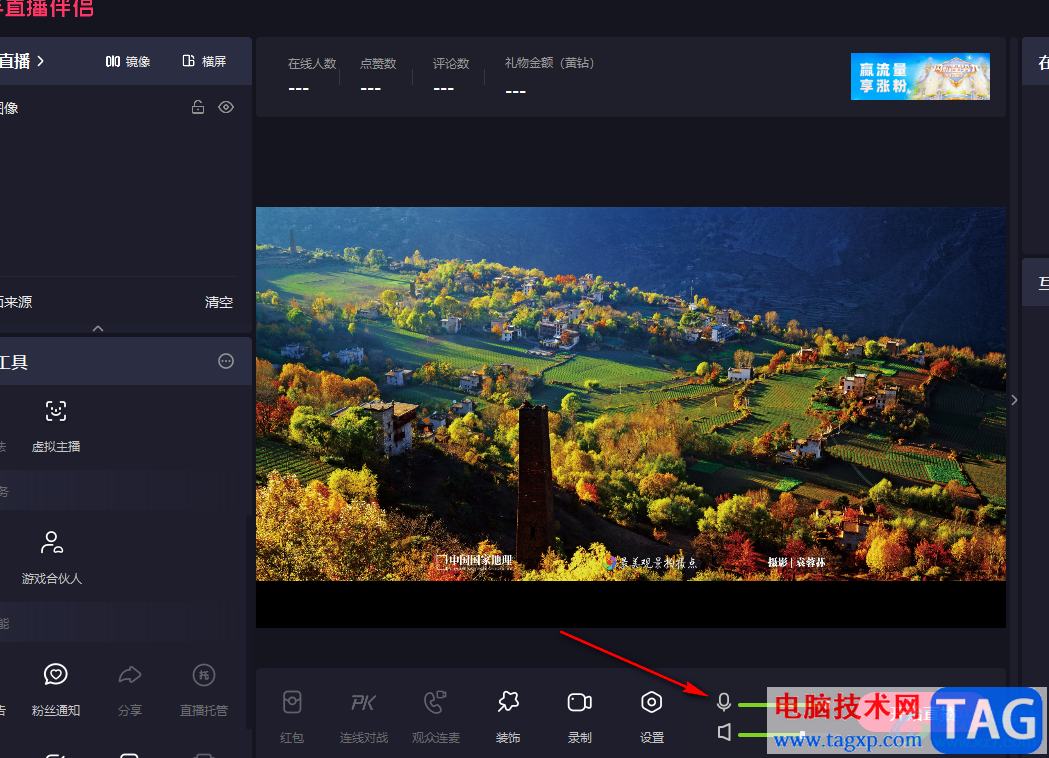The image size is (1049, 758).
Task: Click the 评论数 comments stat
Action: click(x=451, y=76)
